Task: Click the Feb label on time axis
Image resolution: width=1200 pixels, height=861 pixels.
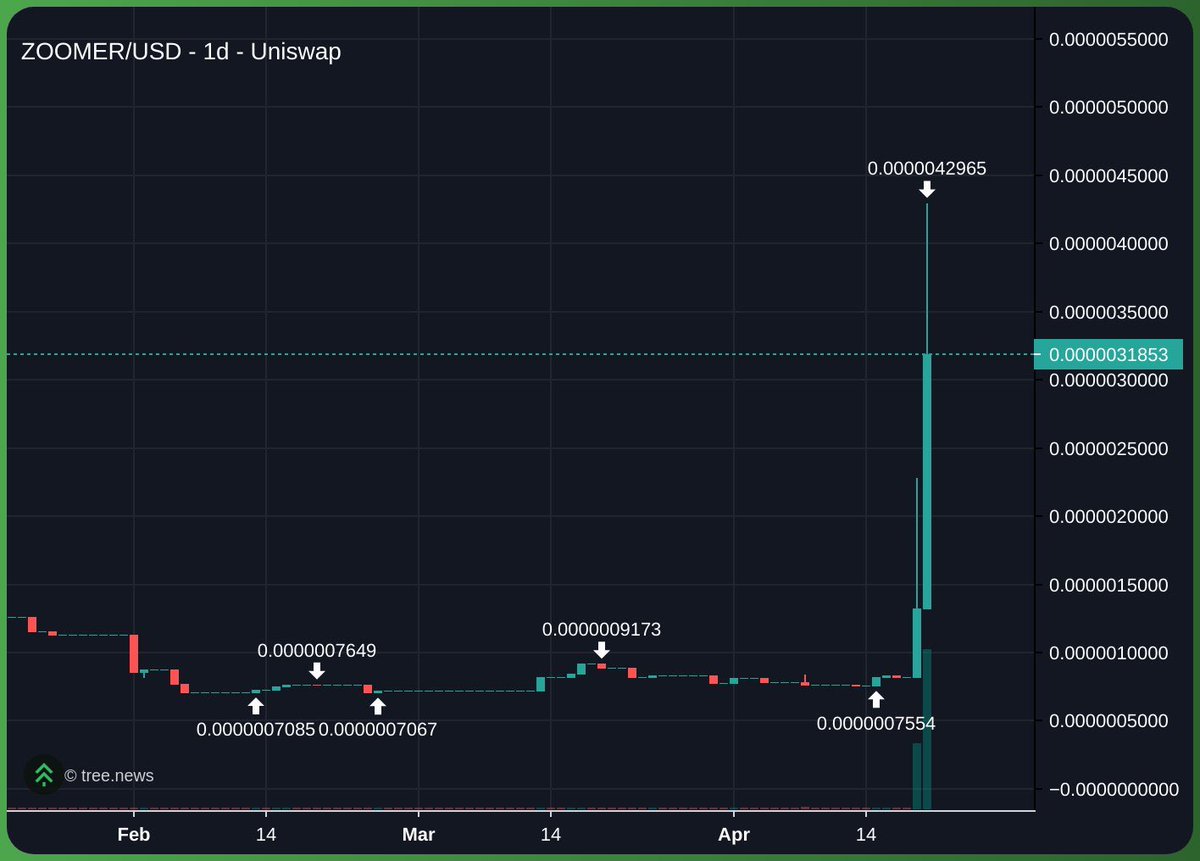Action: pos(133,834)
